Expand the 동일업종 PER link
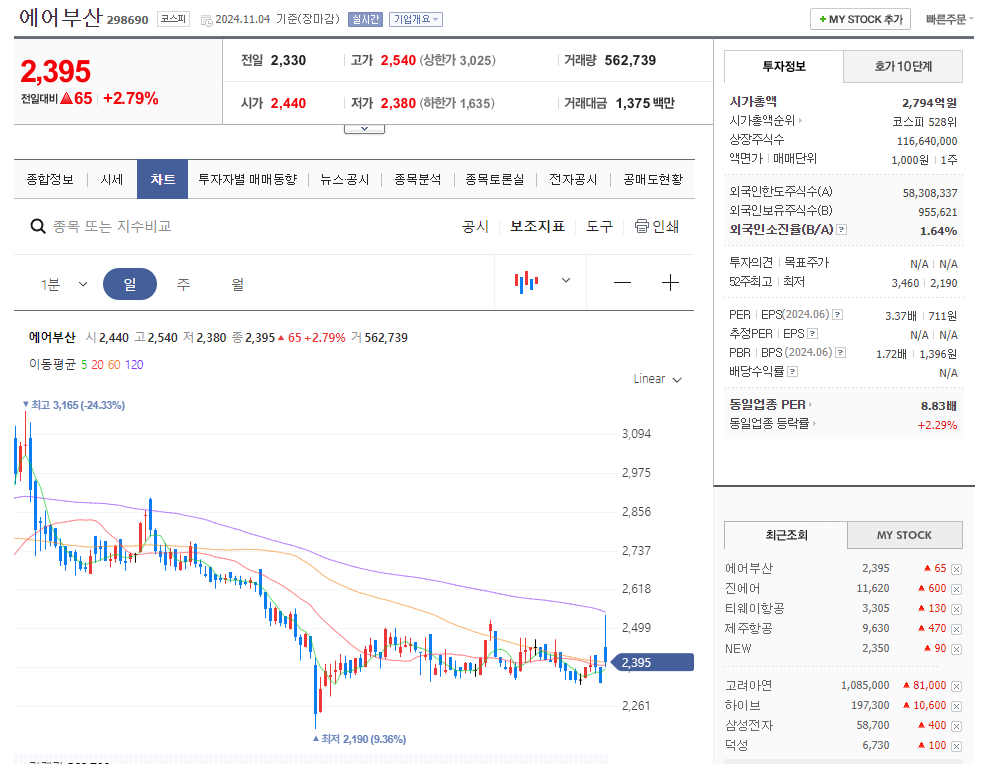Viewport: 988px width, 764px height. pyautogui.click(x=771, y=404)
